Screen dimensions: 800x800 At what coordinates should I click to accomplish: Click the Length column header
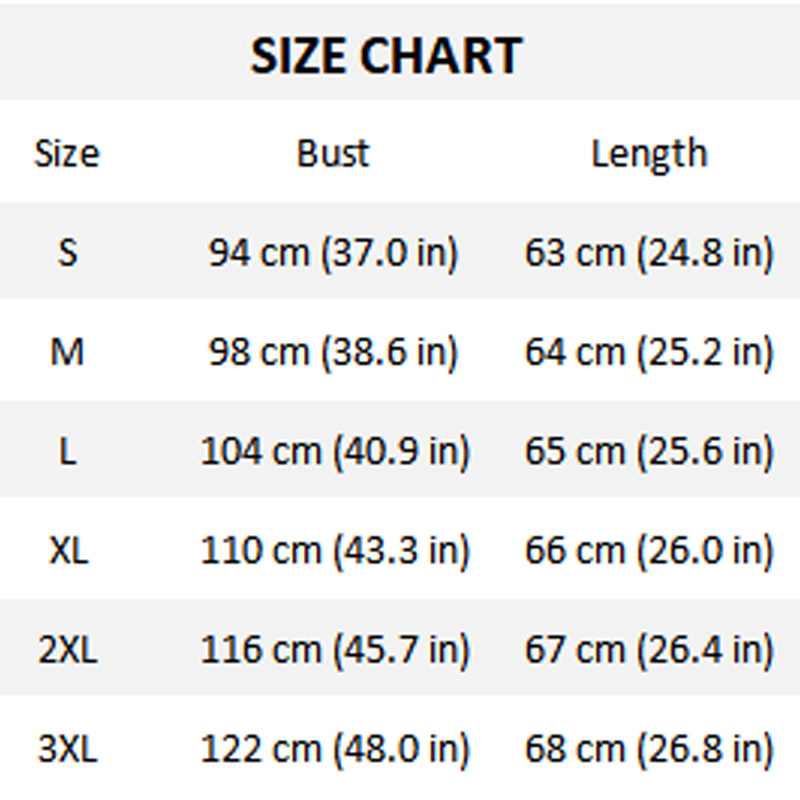click(649, 153)
